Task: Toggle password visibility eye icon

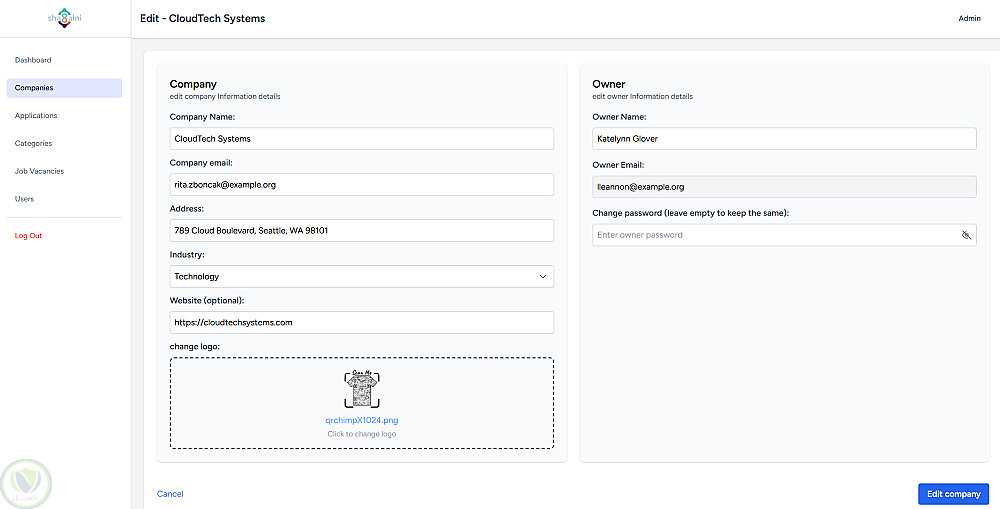Action: click(966, 235)
